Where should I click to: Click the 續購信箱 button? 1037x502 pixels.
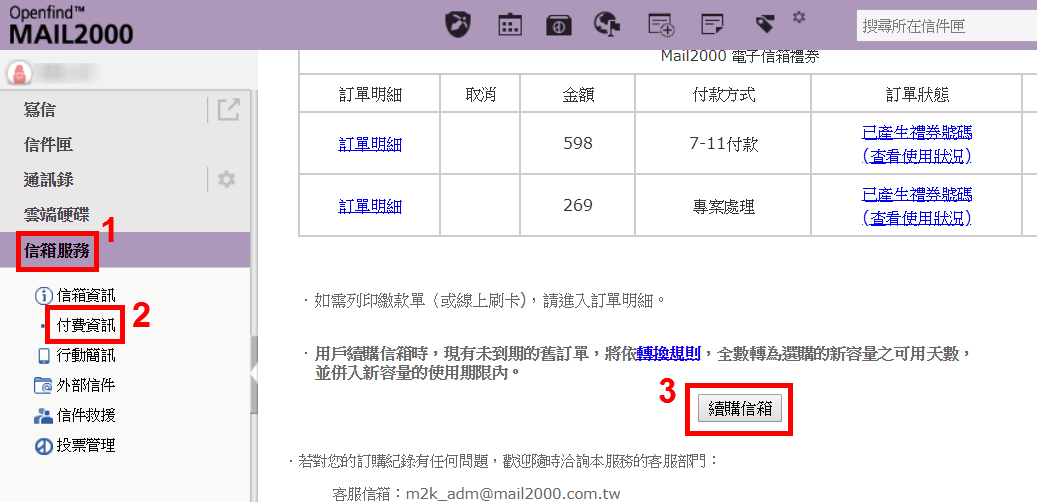[x=740, y=409]
